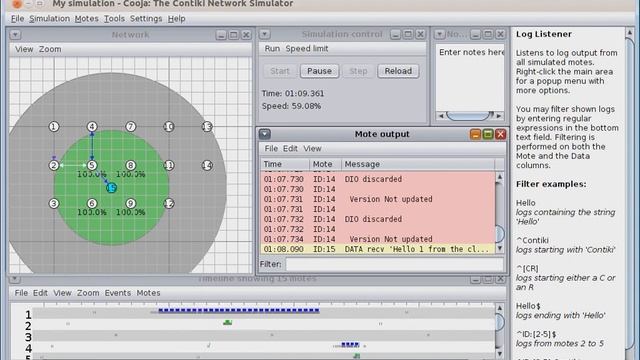640x360 pixels.
Task: Open Timeline Zoom menu
Action: point(88,293)
